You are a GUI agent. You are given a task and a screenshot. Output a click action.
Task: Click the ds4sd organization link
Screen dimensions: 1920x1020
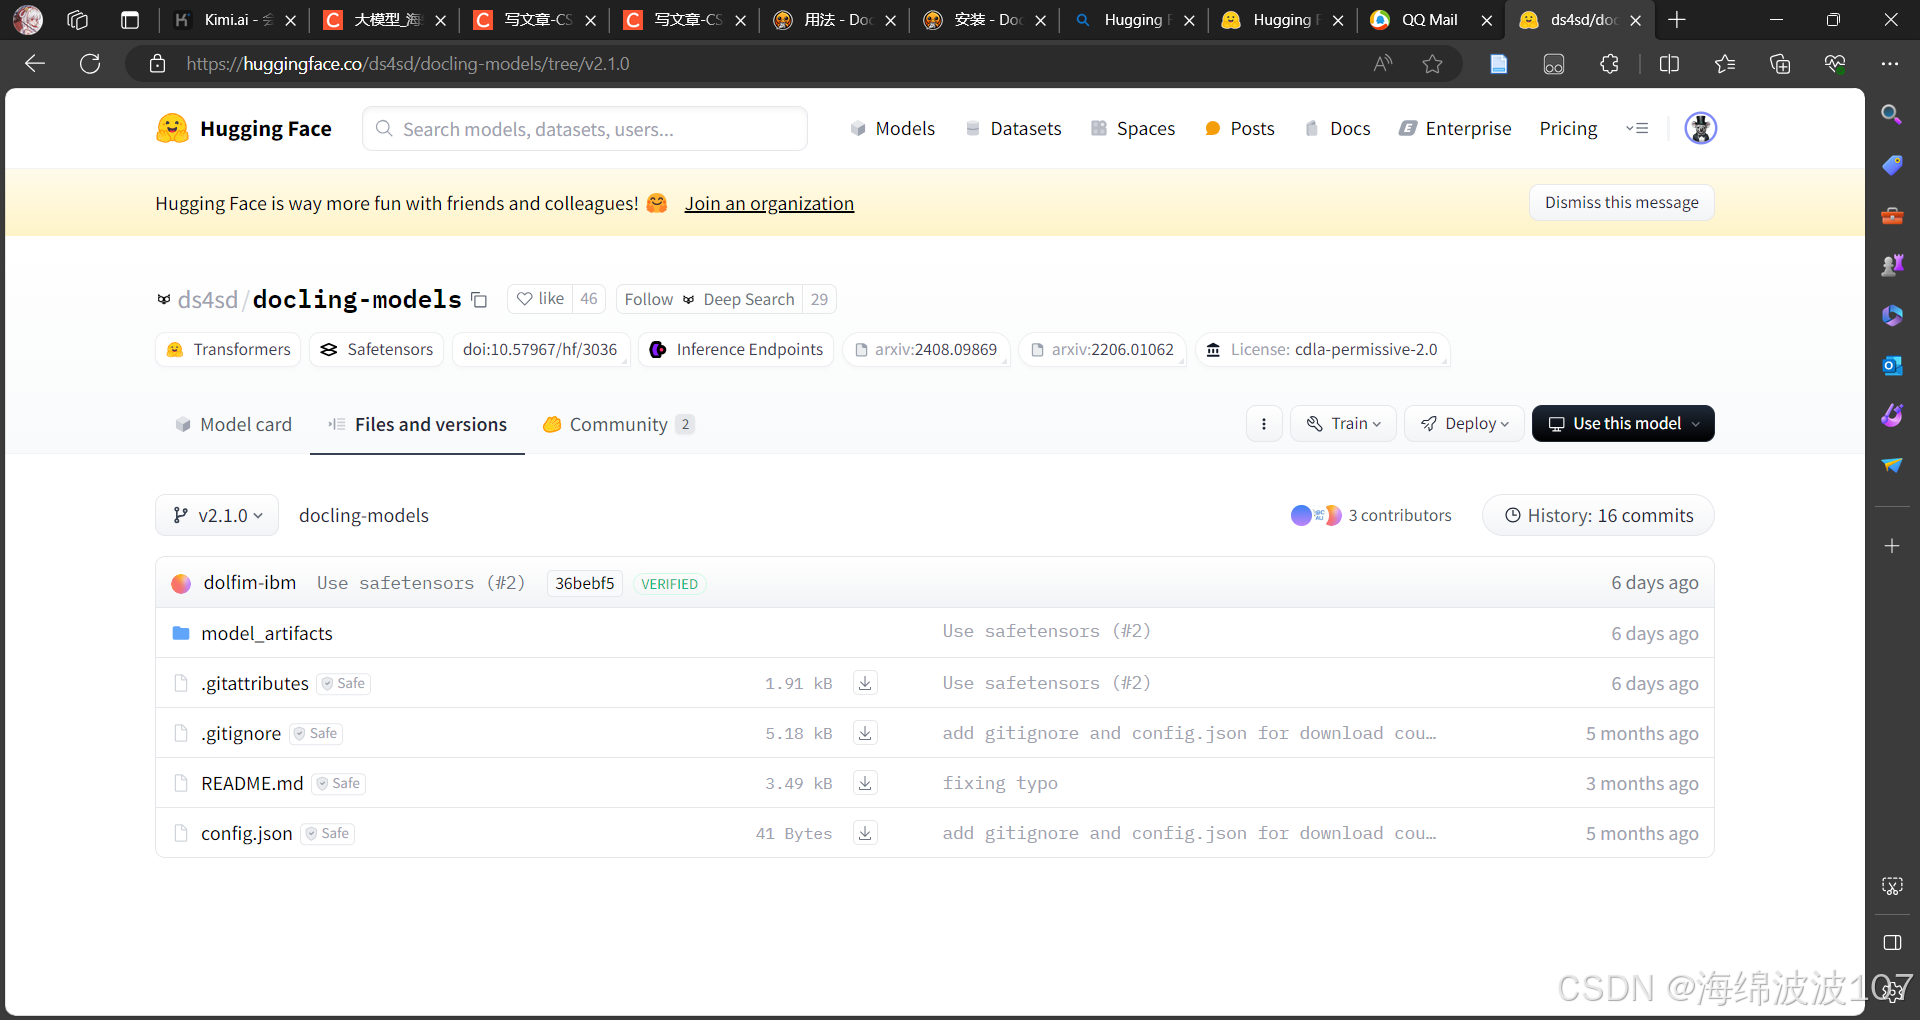pos(207,299)
